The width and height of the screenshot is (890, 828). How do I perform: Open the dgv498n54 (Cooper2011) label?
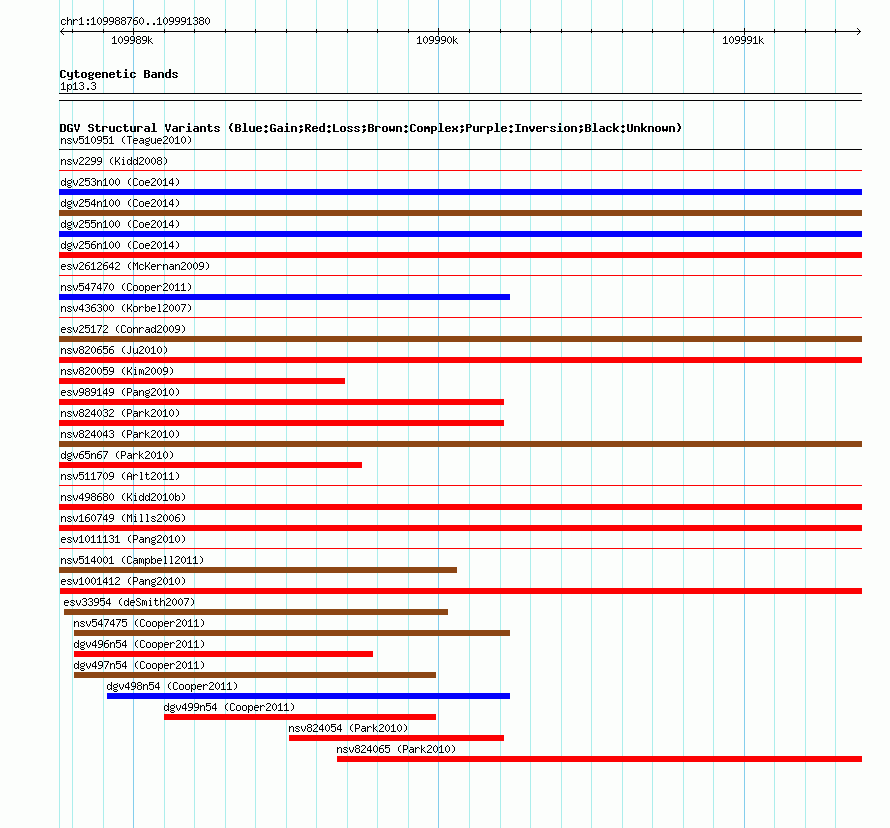pyautogui.click(x=172, y=686)
